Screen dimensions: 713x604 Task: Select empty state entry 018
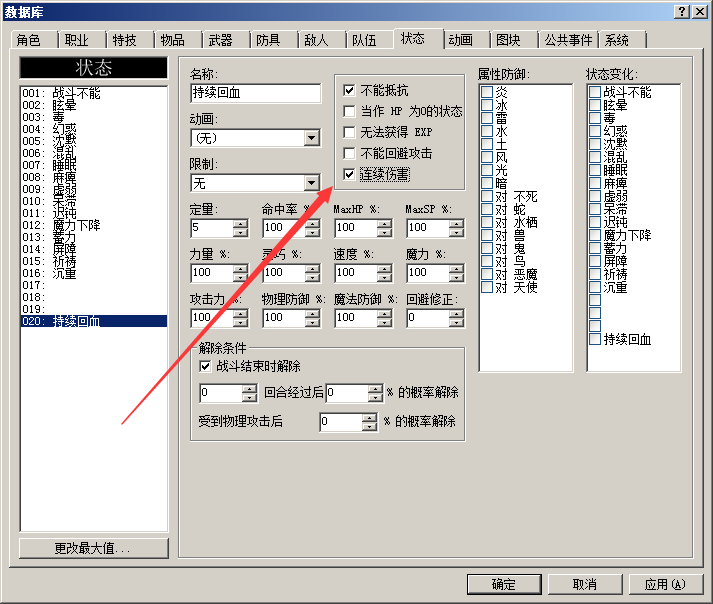94,297
